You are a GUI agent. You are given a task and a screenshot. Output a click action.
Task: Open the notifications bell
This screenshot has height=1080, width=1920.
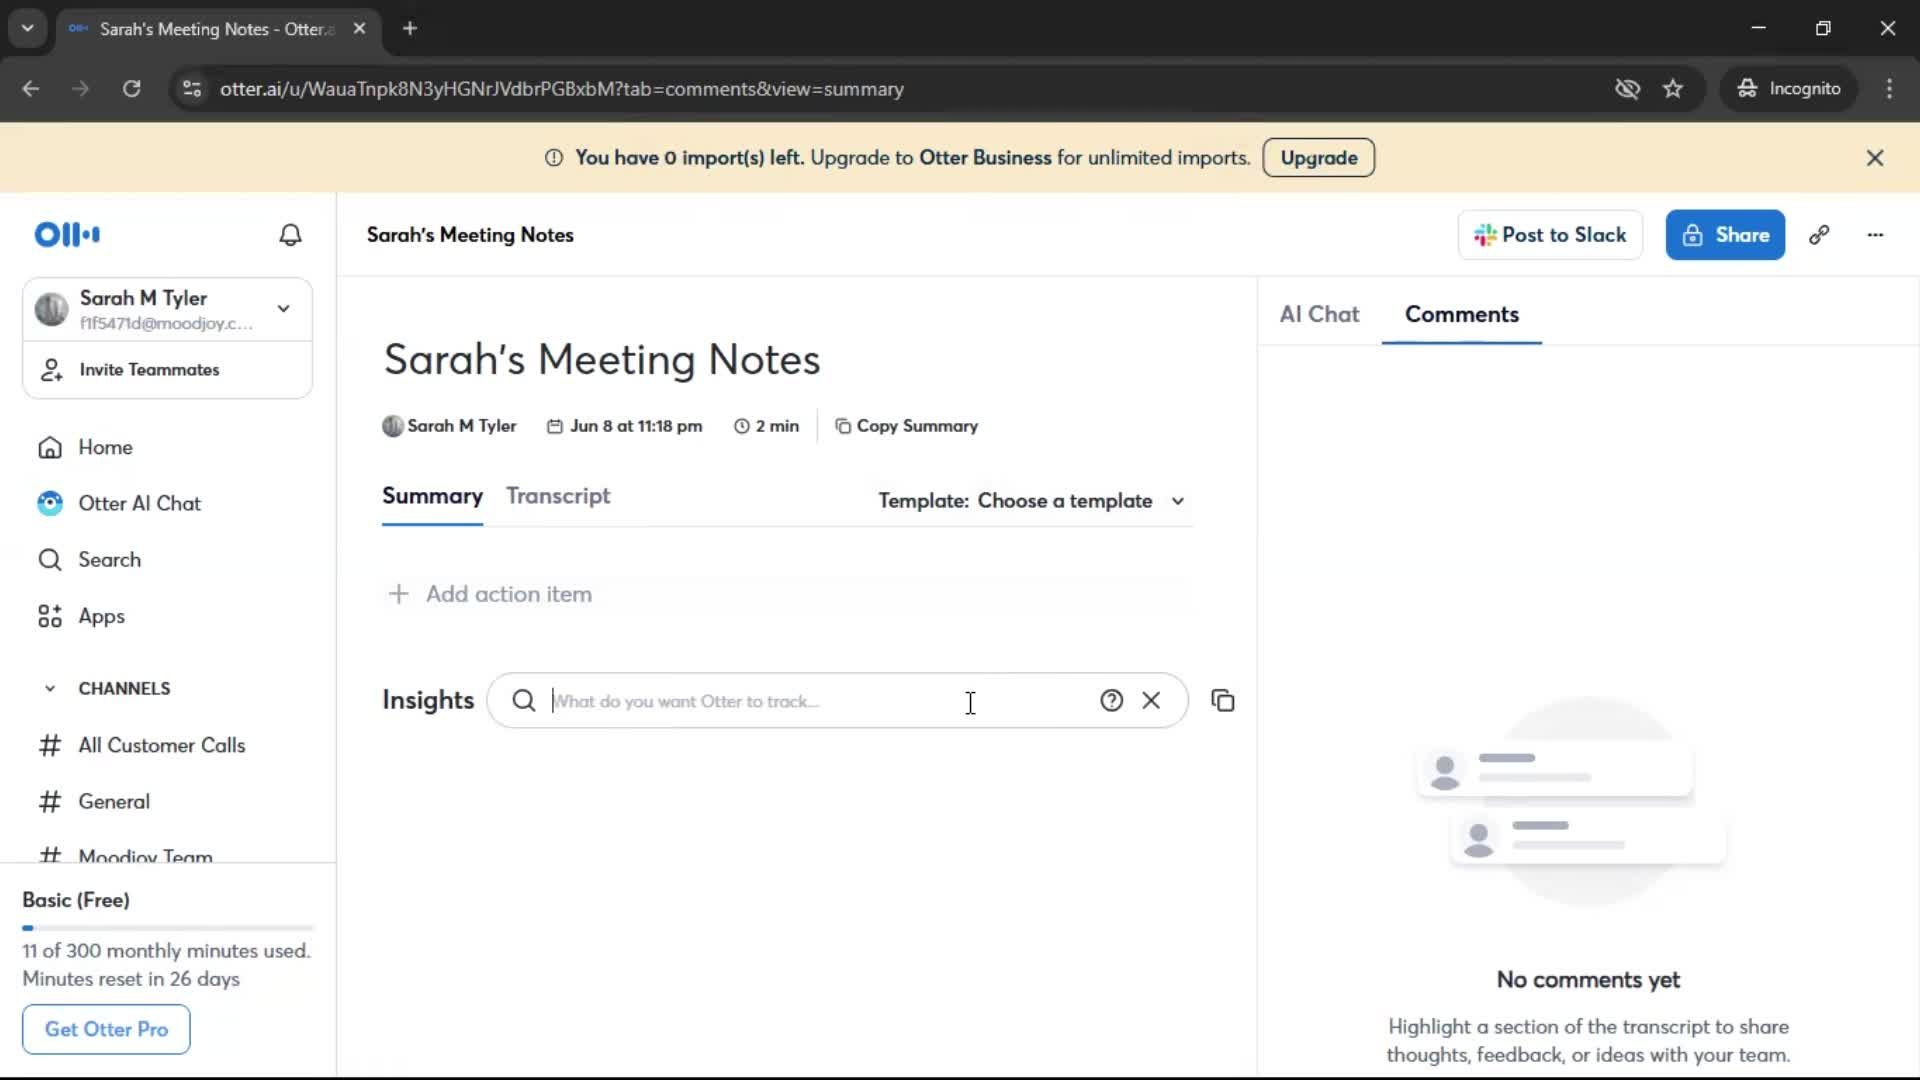click(290, 235)
